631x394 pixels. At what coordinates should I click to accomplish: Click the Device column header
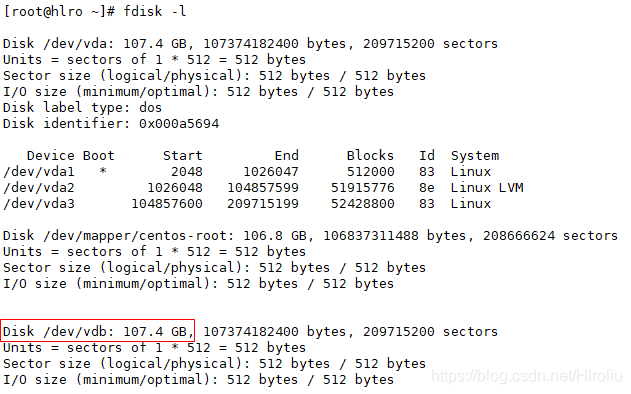point(51,156)
